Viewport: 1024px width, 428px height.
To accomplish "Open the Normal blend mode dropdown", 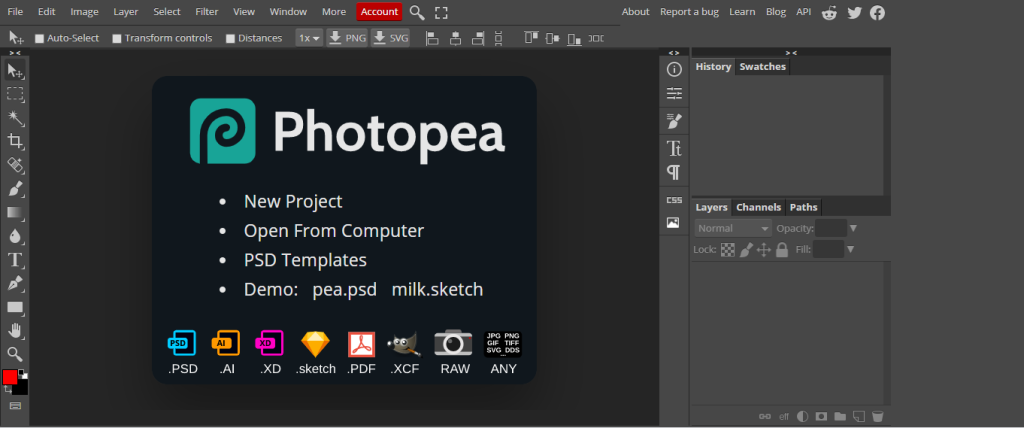I will click(733, 228).
